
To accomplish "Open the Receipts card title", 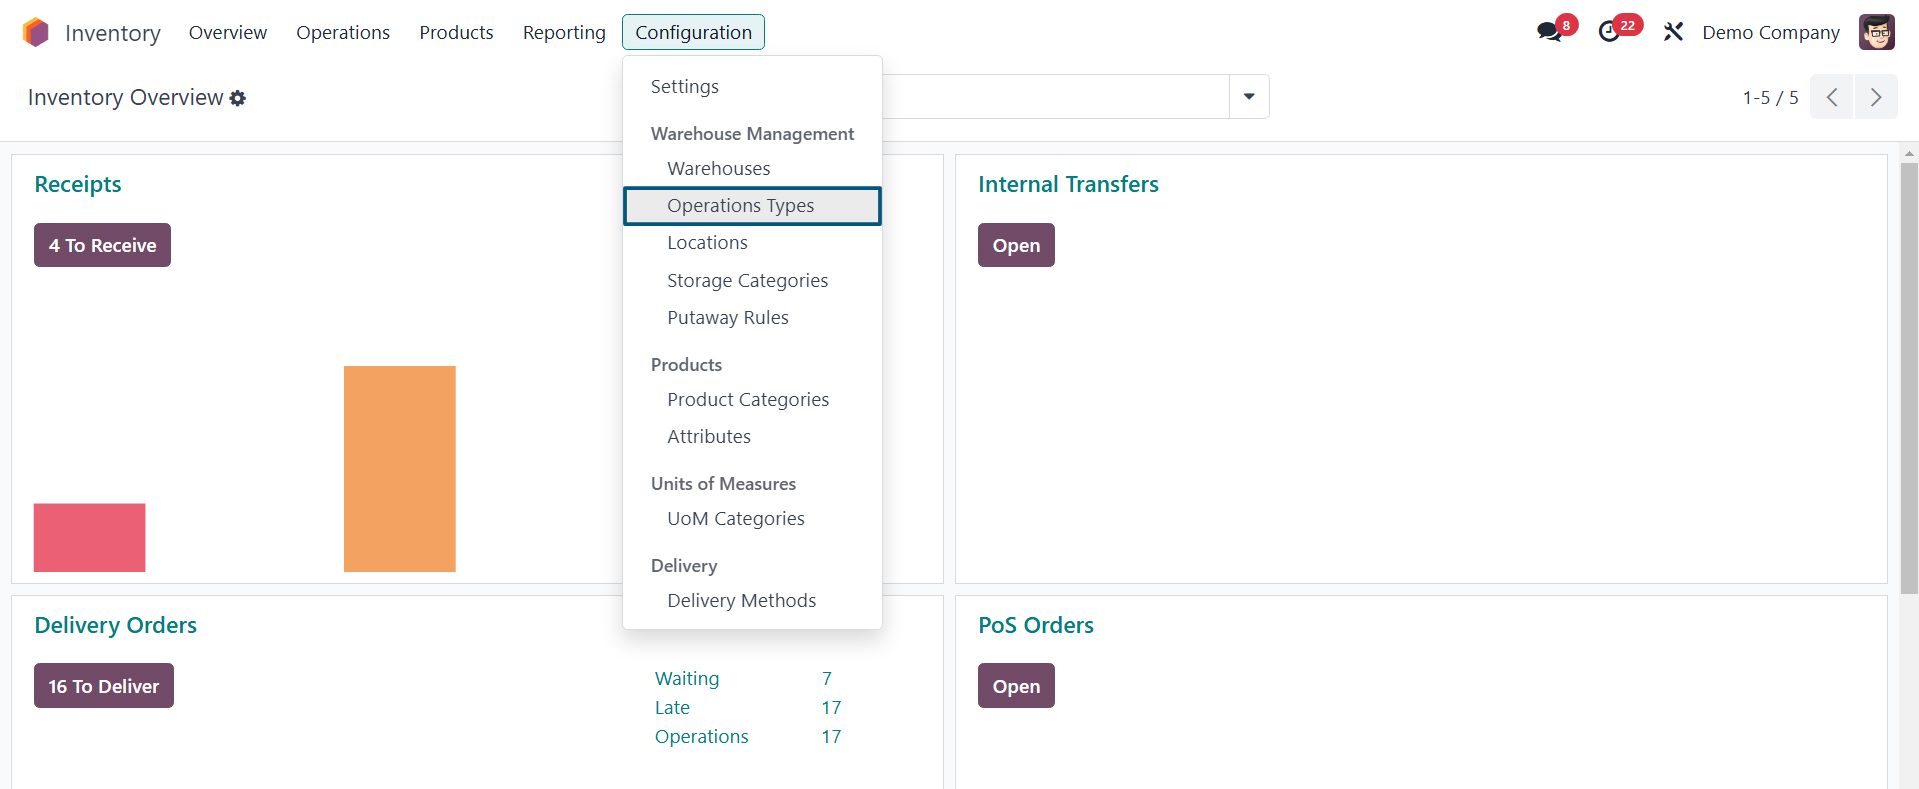I will pyautogui.click(x=78, y=184).
